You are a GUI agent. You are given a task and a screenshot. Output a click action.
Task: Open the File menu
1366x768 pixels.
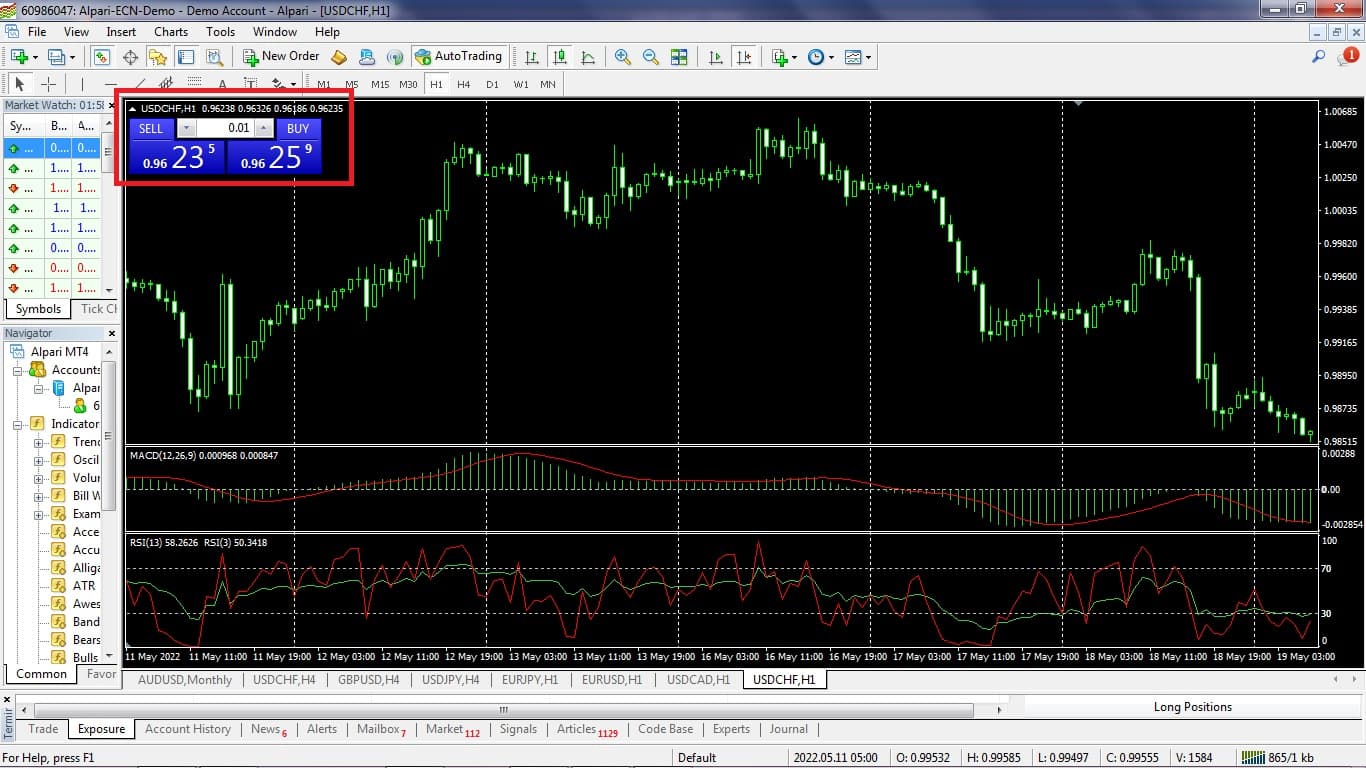pyautogui.click(x=37, y=31)
